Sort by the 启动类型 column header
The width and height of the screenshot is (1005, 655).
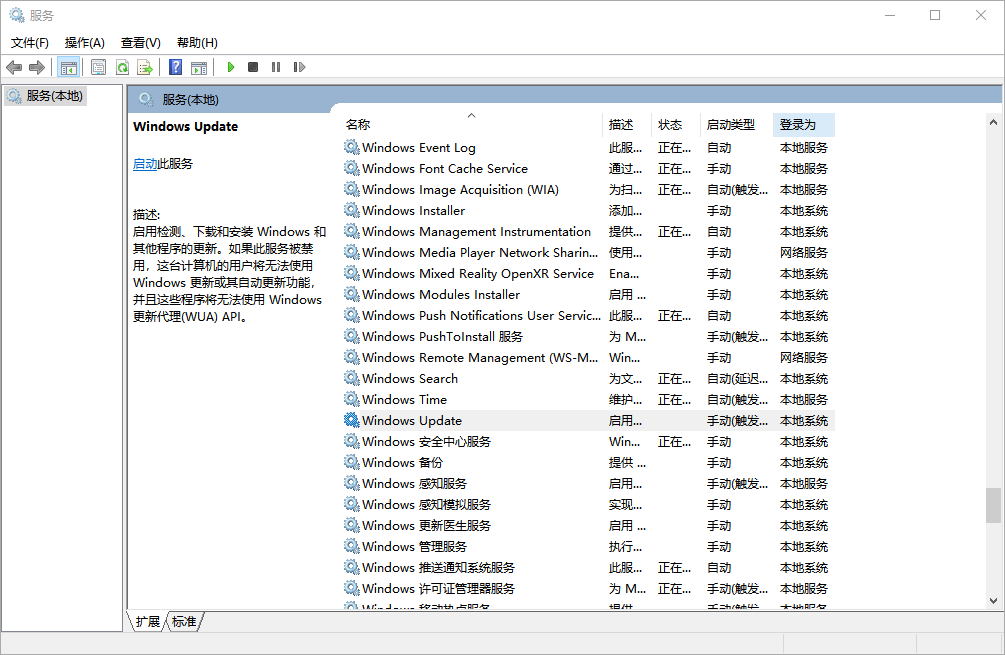(x=736, y=125)
